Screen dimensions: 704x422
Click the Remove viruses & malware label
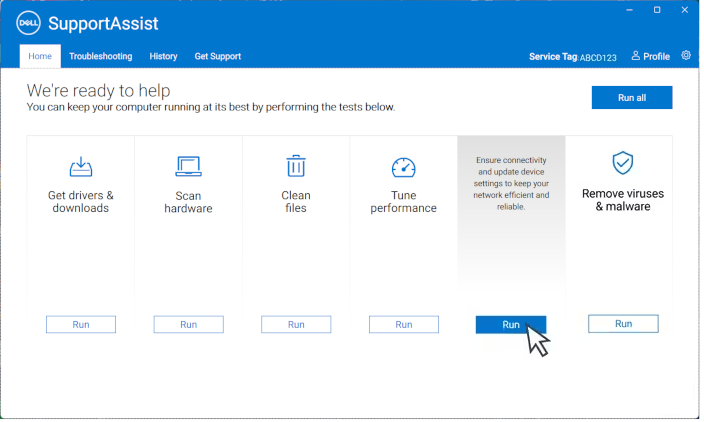pos(623,200)
